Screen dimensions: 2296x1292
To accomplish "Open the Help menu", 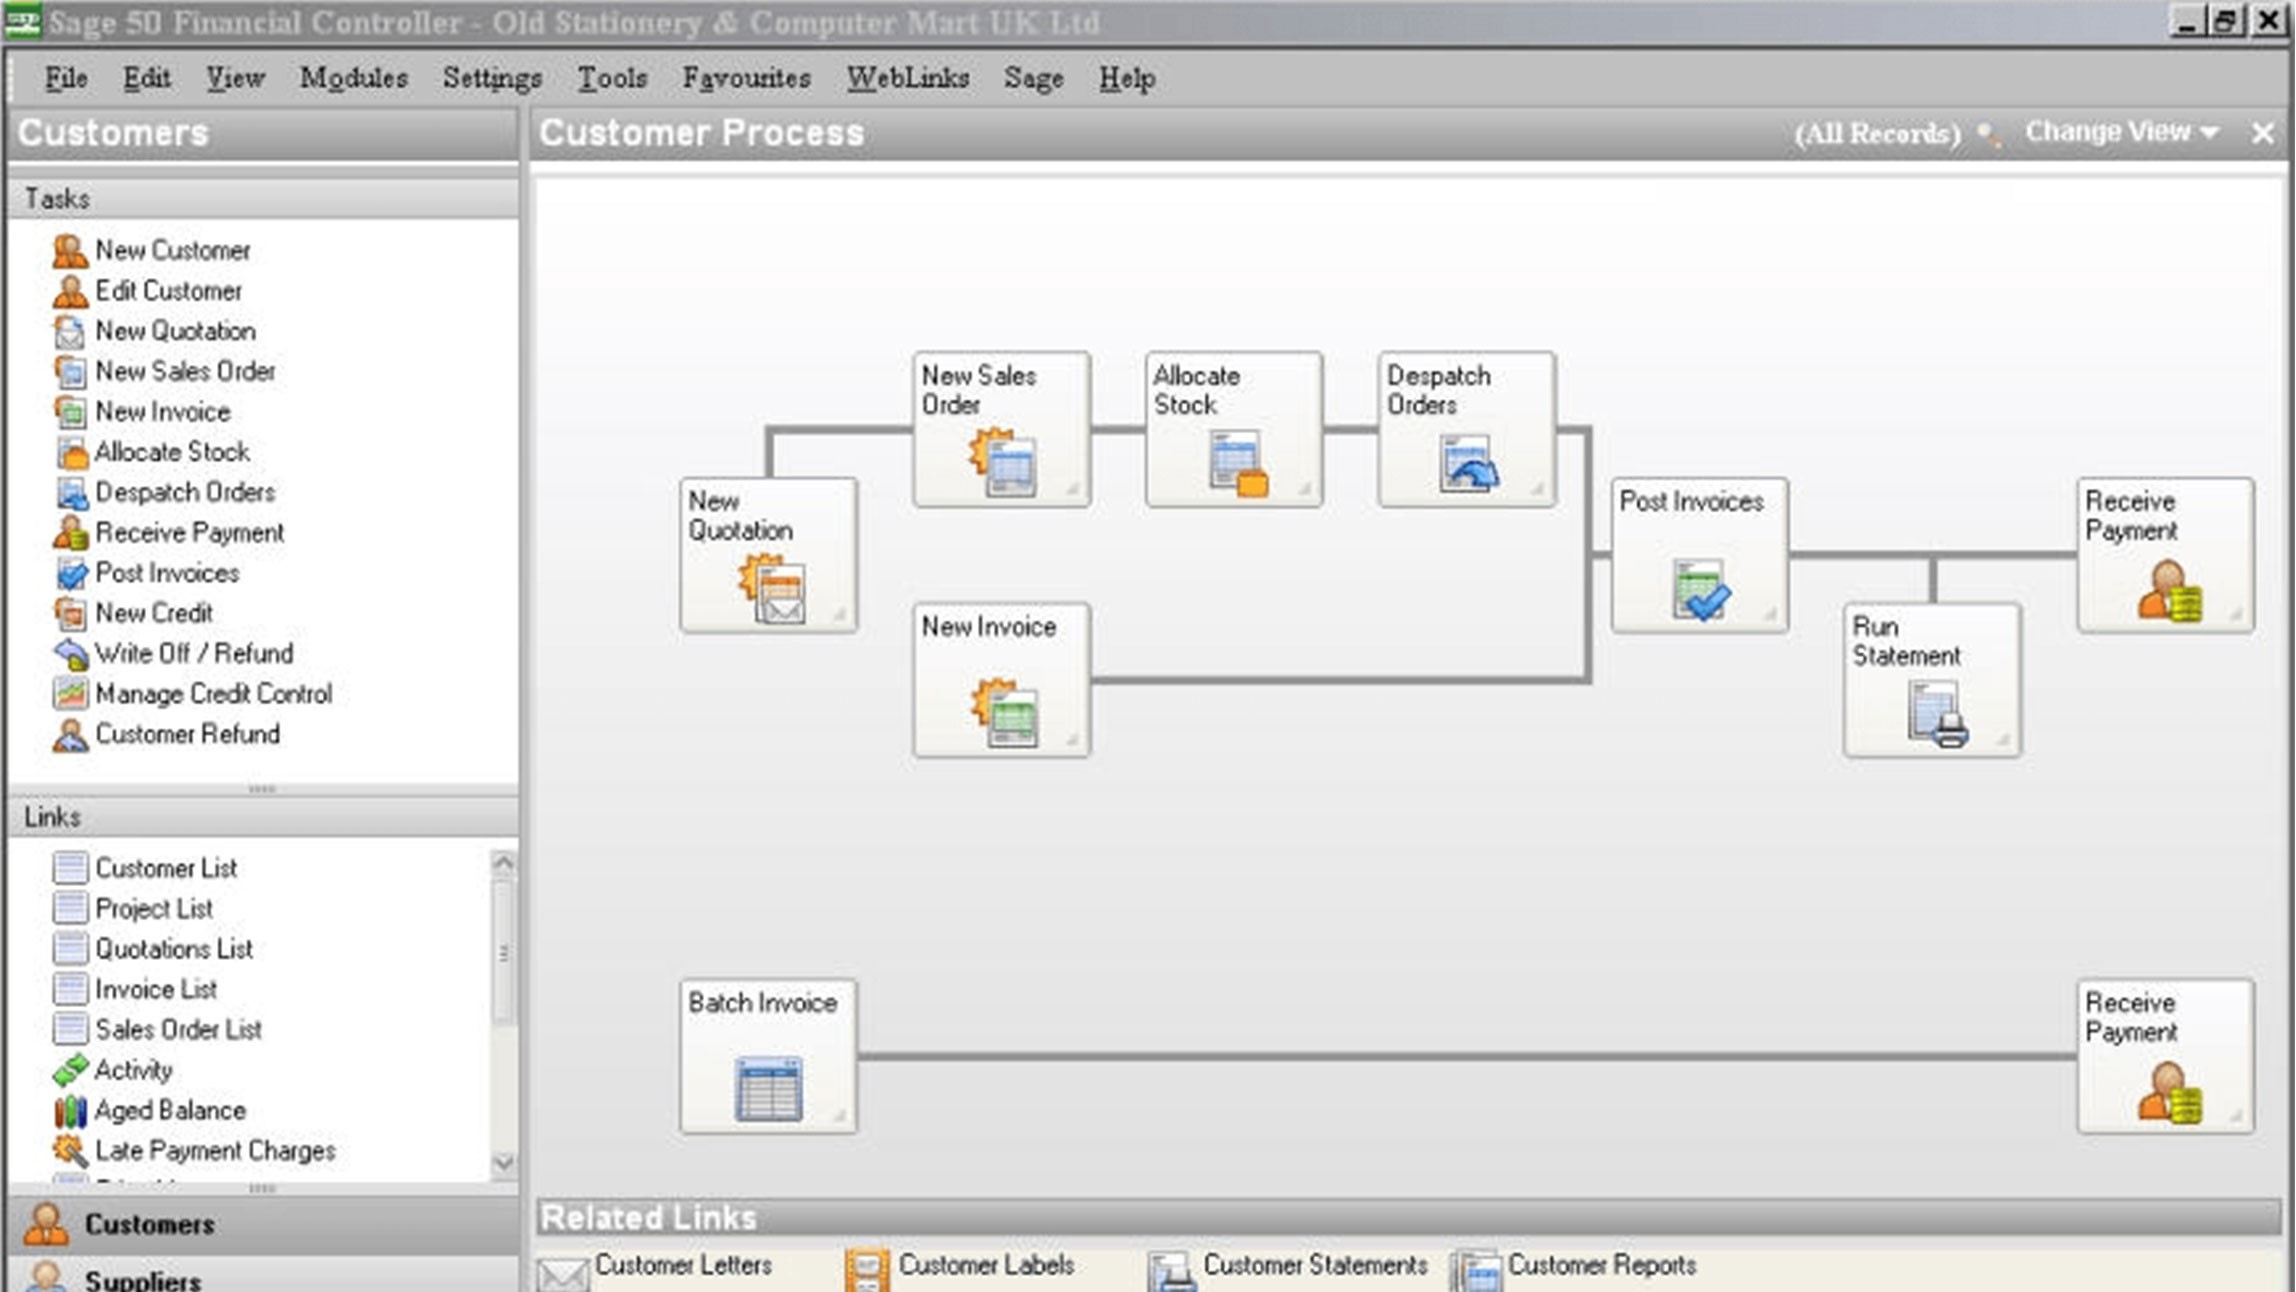I will tap(1127, 78).
